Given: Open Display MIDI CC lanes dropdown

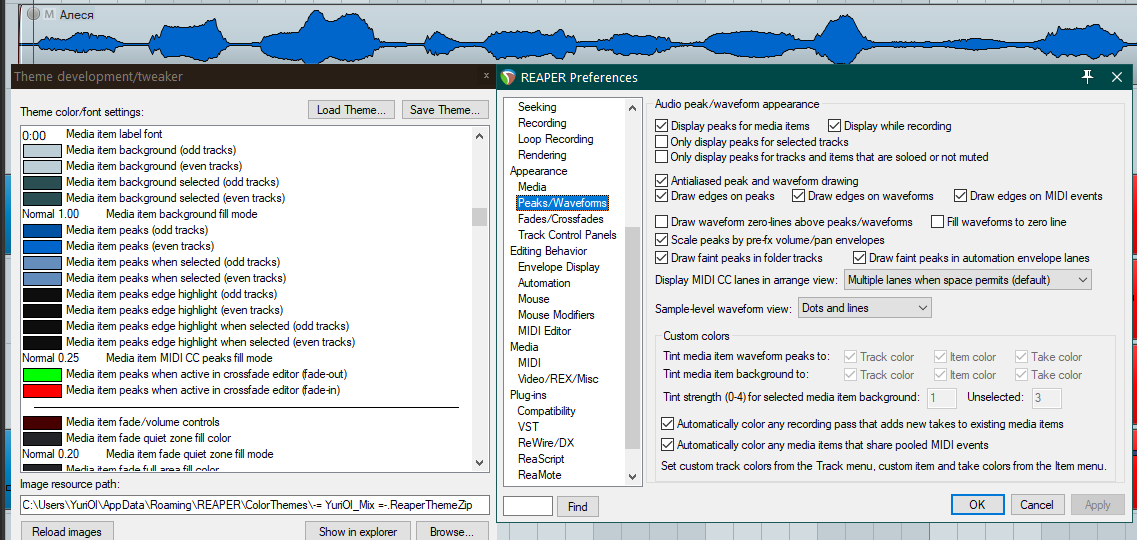Looking at the screenshot, I should [x=967, y=280].
